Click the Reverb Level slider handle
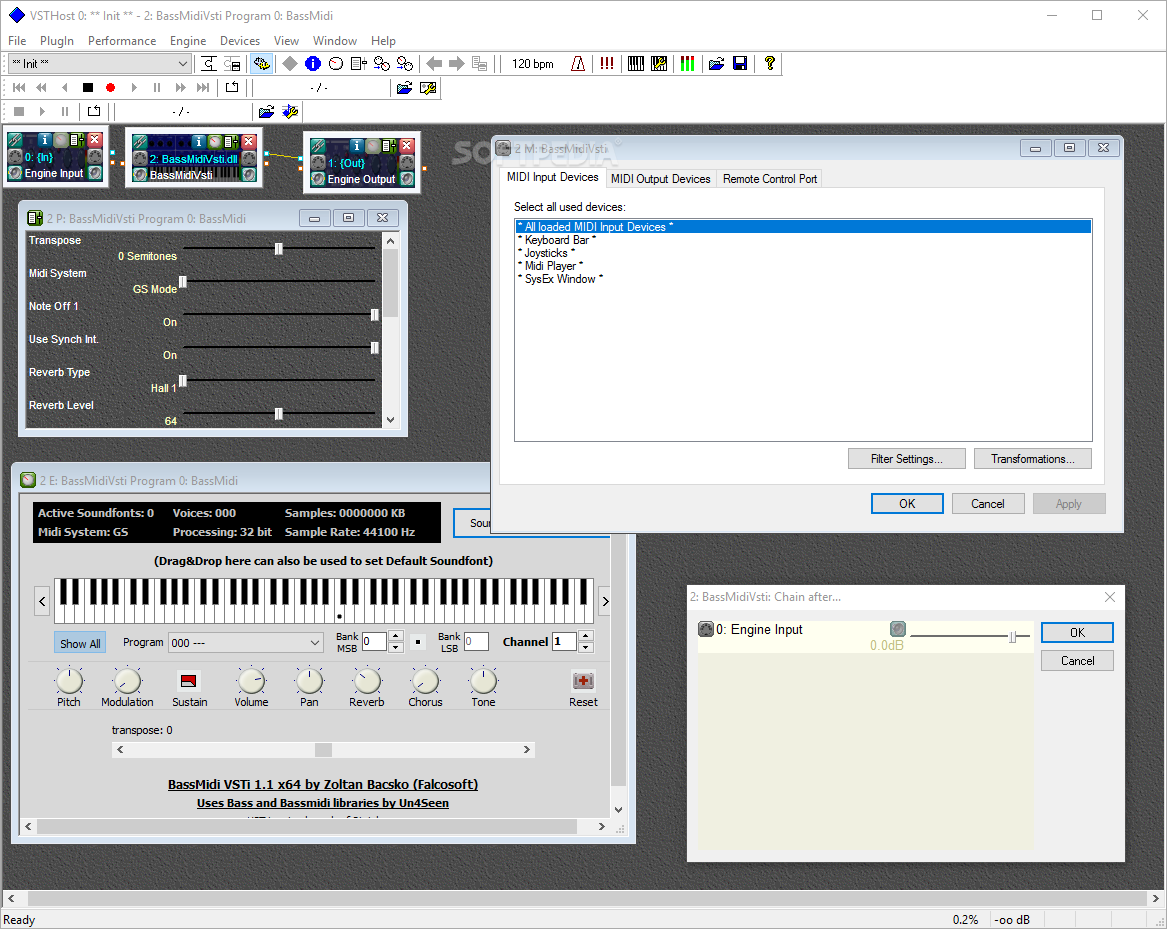The image size is (1167, 929). click(278, 414)
